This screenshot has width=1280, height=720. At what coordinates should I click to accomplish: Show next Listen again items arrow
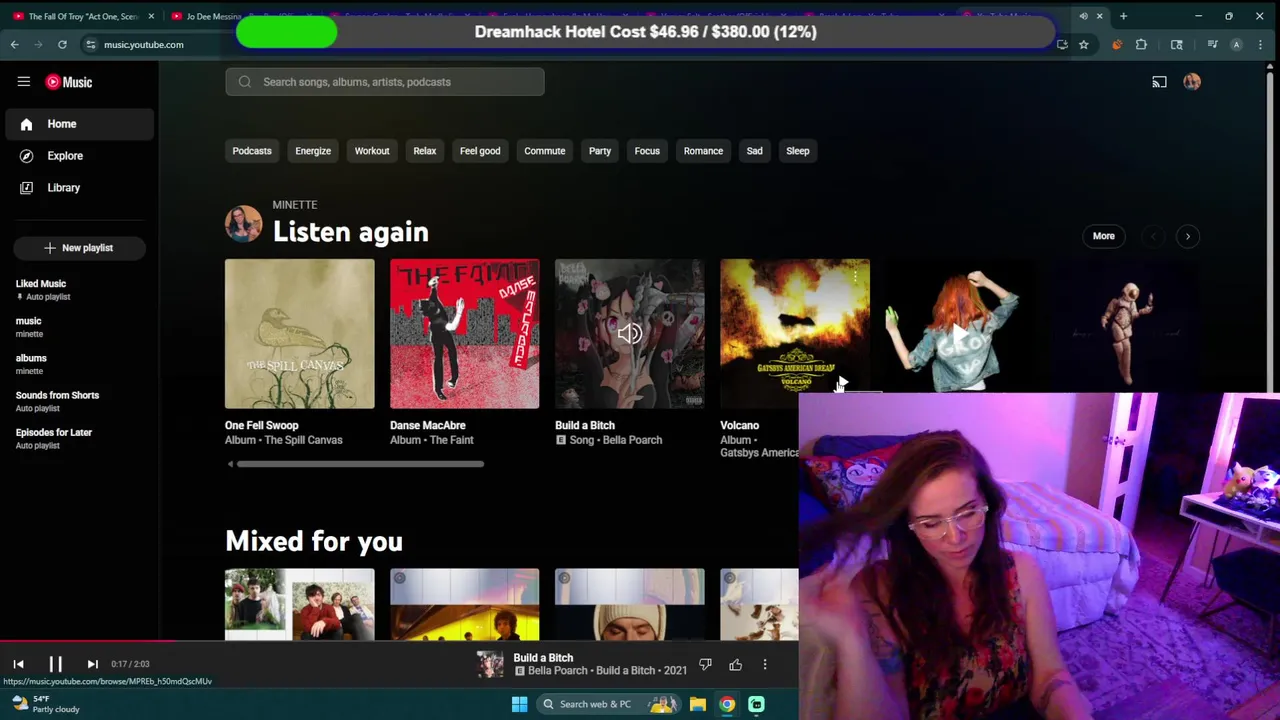(x=1188, y=236)
